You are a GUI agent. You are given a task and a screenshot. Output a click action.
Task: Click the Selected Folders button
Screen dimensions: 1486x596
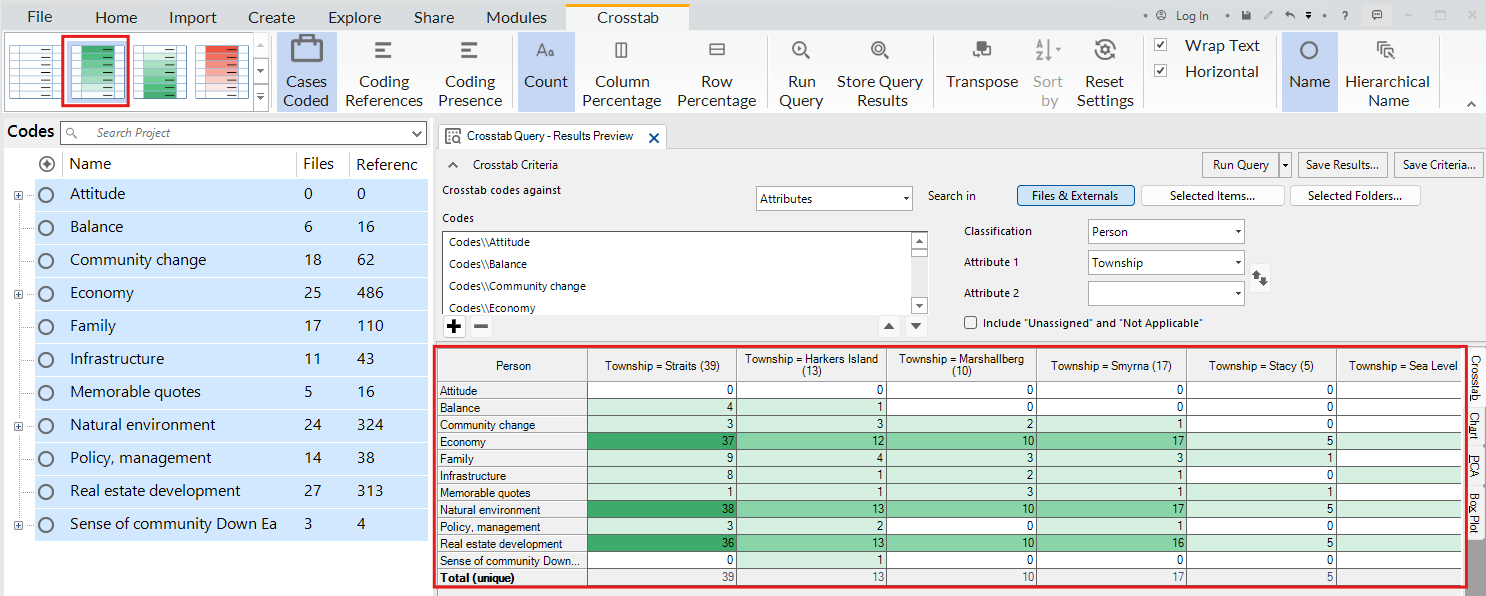pos(1355,196)
